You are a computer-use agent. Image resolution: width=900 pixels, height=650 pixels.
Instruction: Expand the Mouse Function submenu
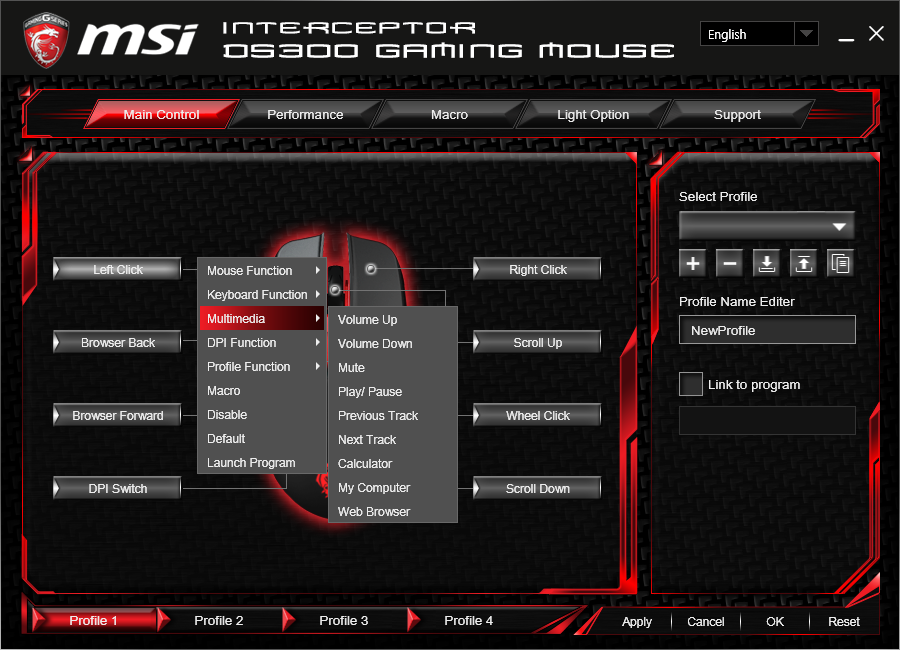(262, 270)
